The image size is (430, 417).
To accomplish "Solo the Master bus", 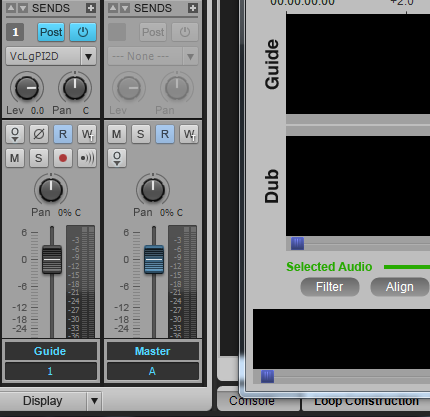I will (141, 134).
